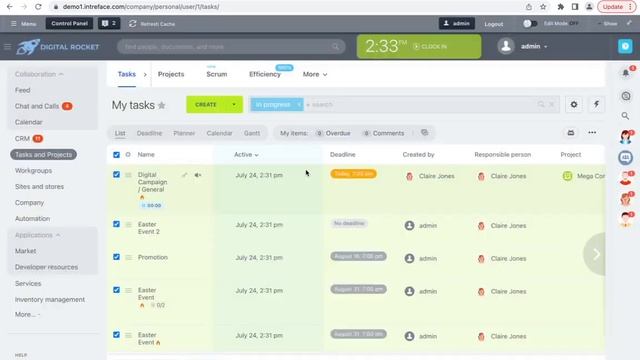Switch to Gantt view
Image resolution: width=640 pixels, height=360 pixels.
click(x=252, y=133)
